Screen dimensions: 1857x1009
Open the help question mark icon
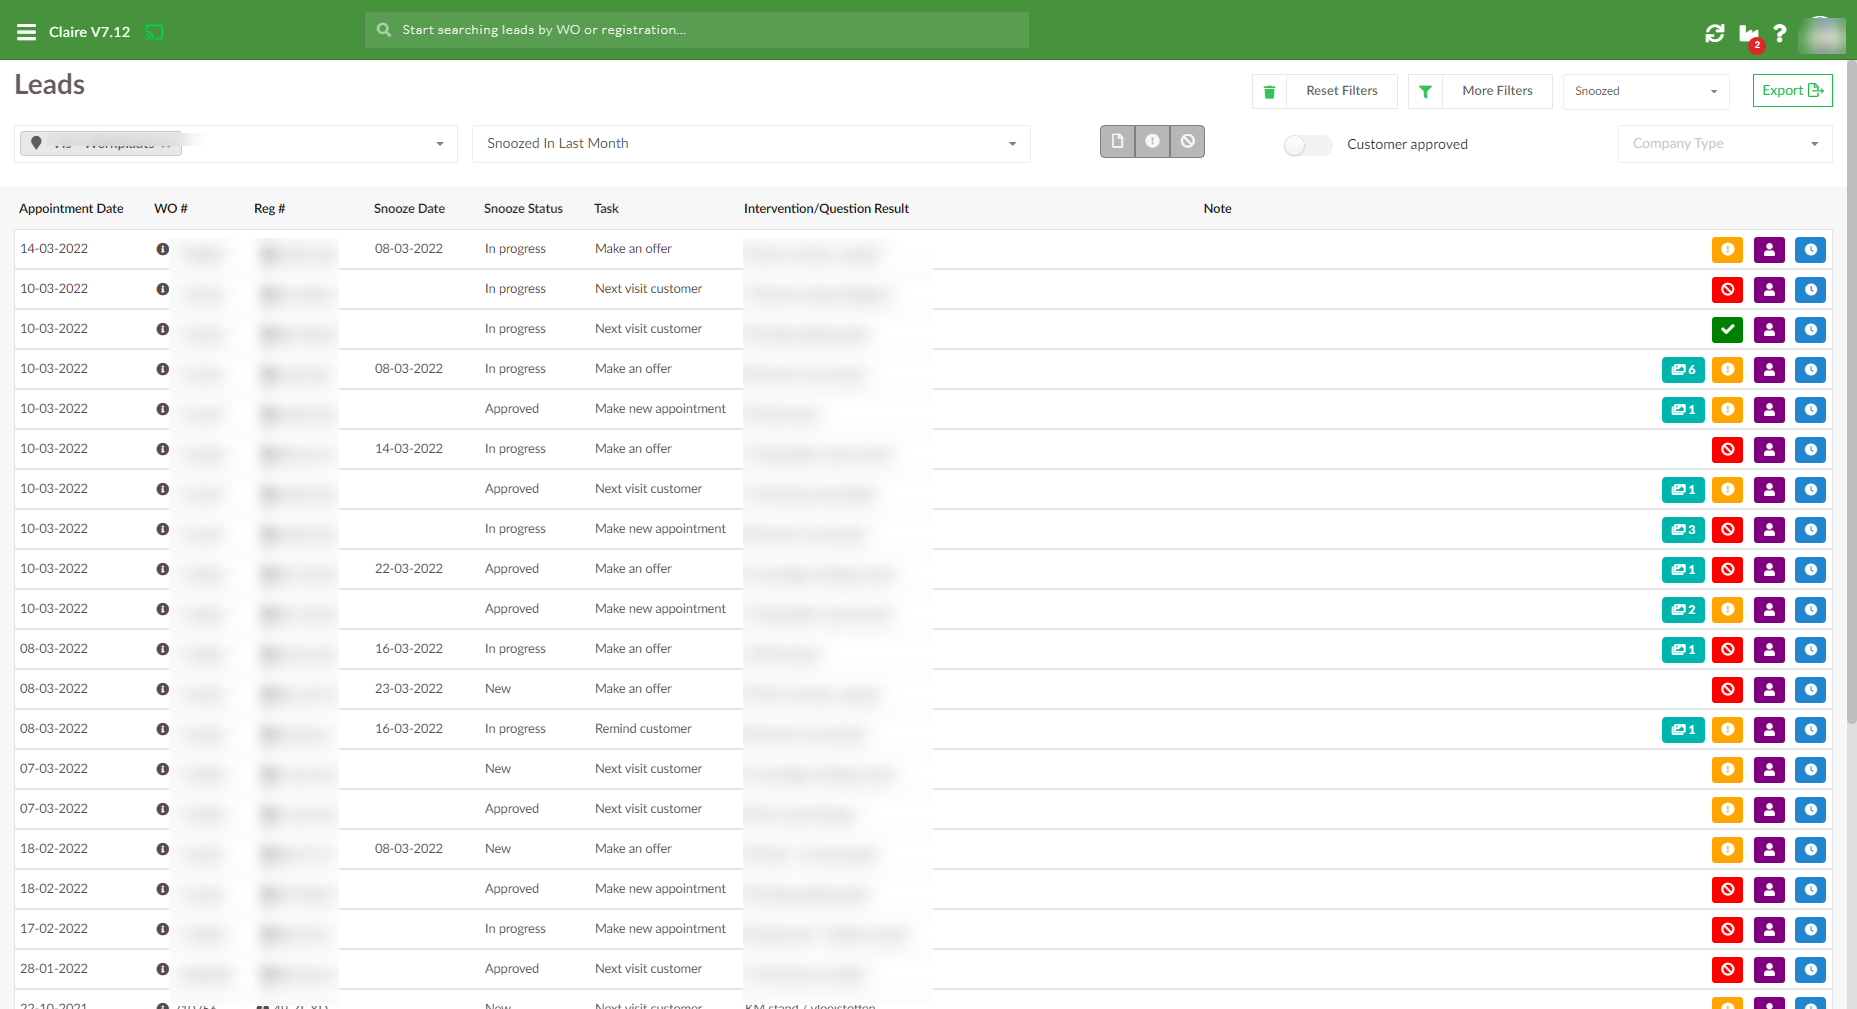point(1780,33)
